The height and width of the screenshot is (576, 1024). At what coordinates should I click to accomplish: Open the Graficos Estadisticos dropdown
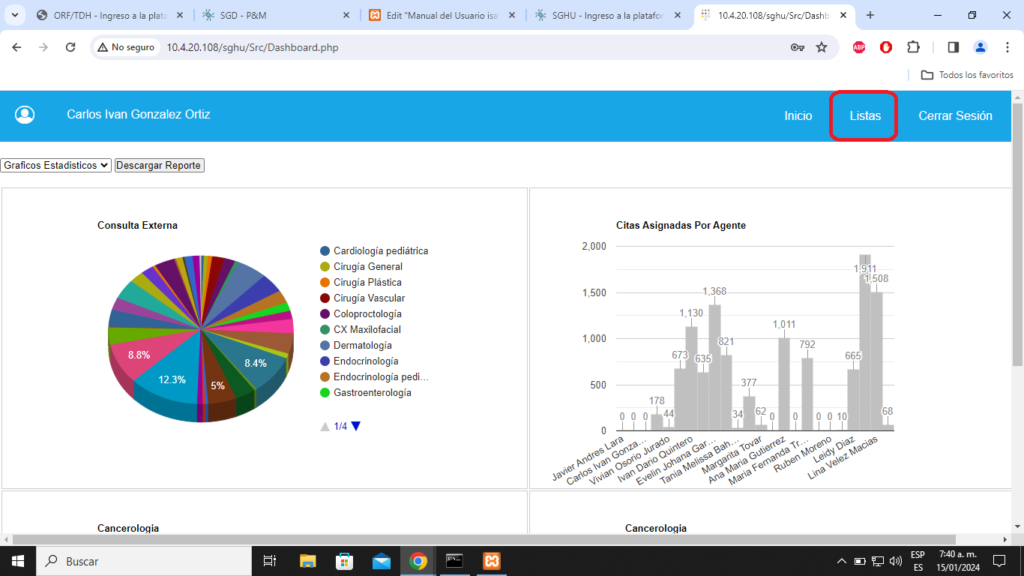click(56, 165)
